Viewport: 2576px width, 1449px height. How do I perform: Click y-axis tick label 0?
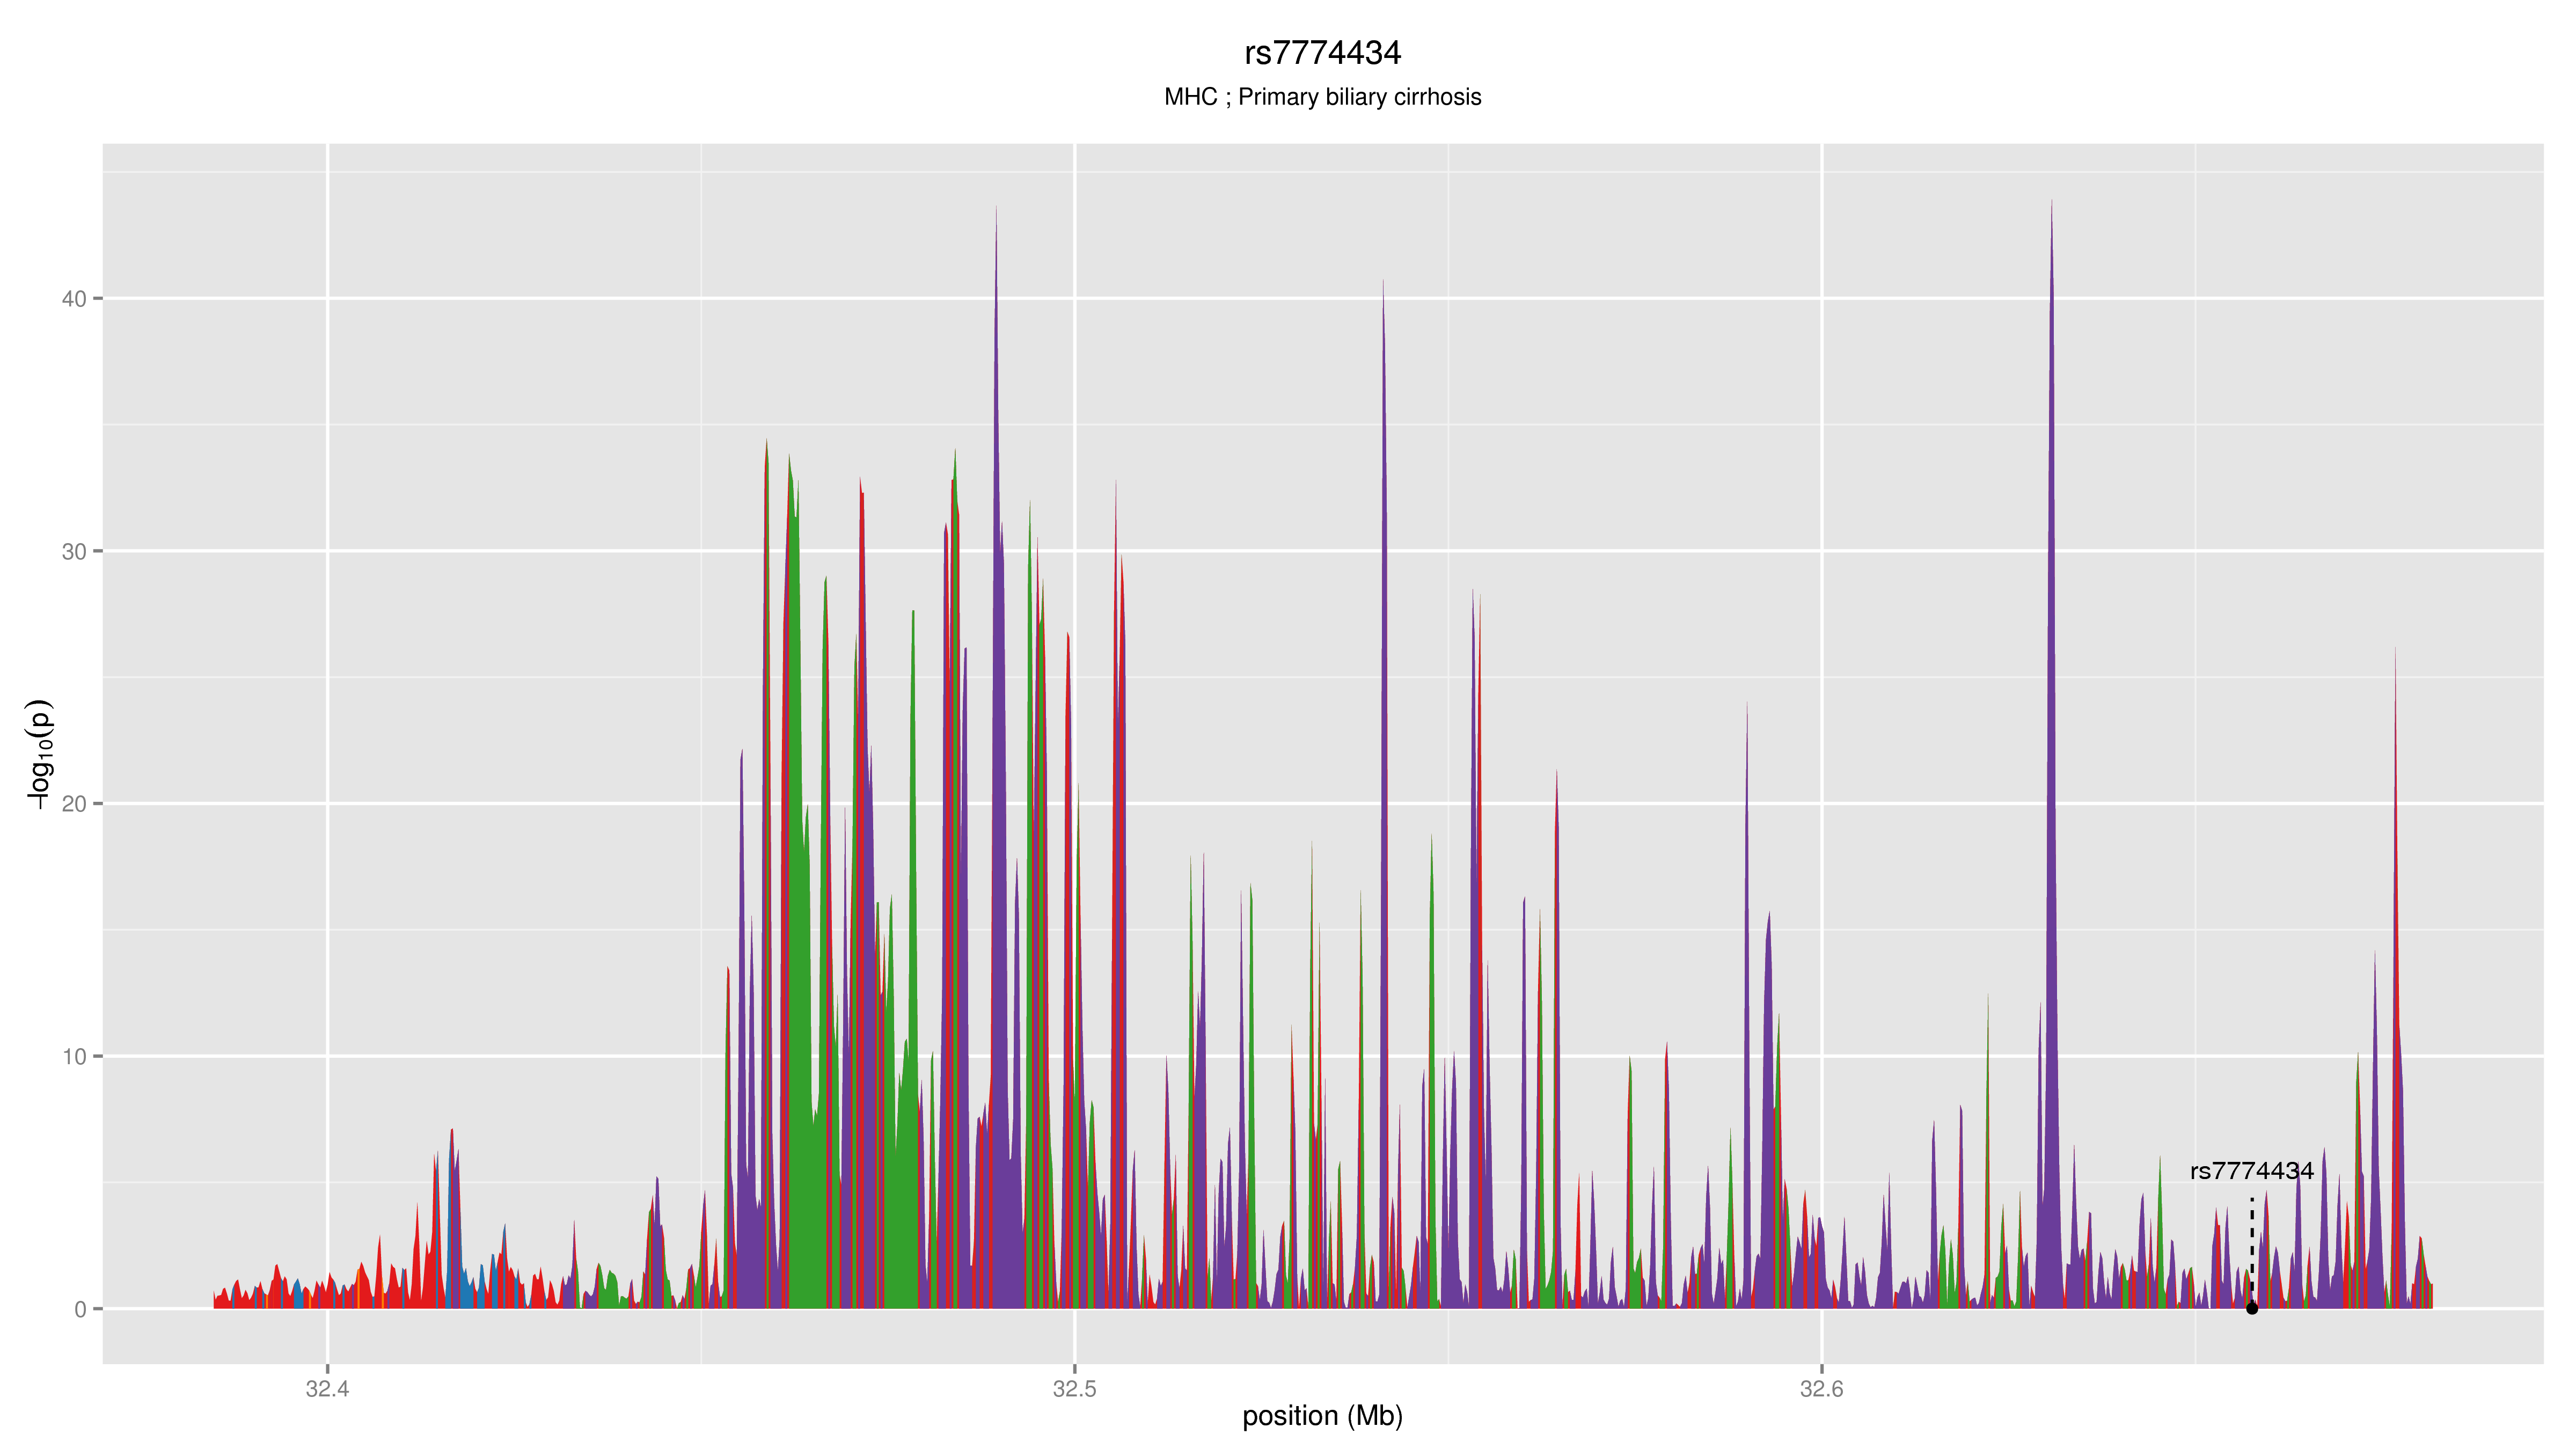click(81, 1309)
